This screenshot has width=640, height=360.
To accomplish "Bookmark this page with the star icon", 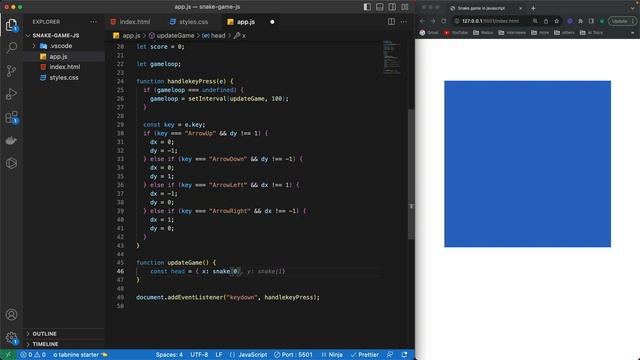I will tap(556, 21).
